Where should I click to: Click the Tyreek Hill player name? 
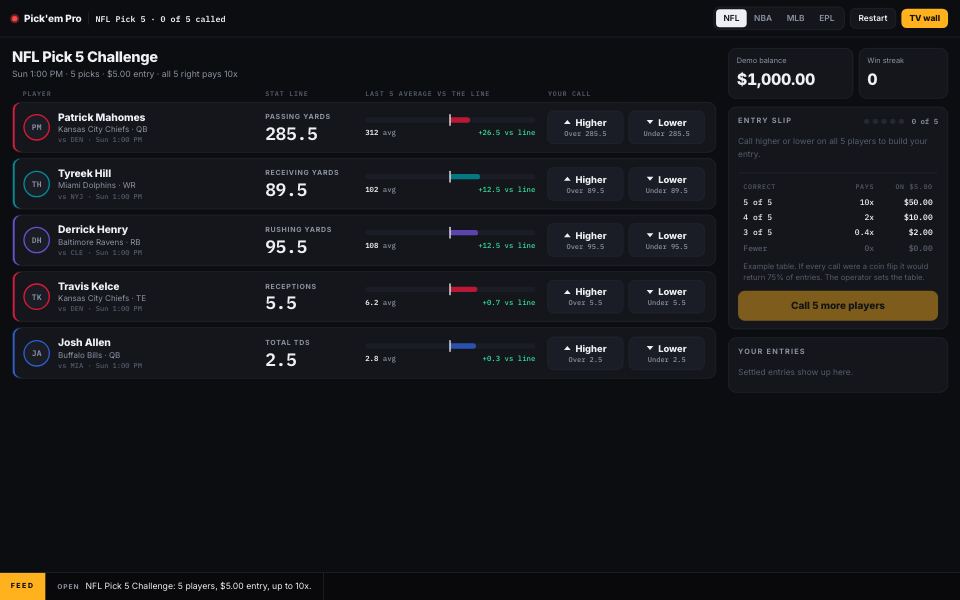pos(84,174)
